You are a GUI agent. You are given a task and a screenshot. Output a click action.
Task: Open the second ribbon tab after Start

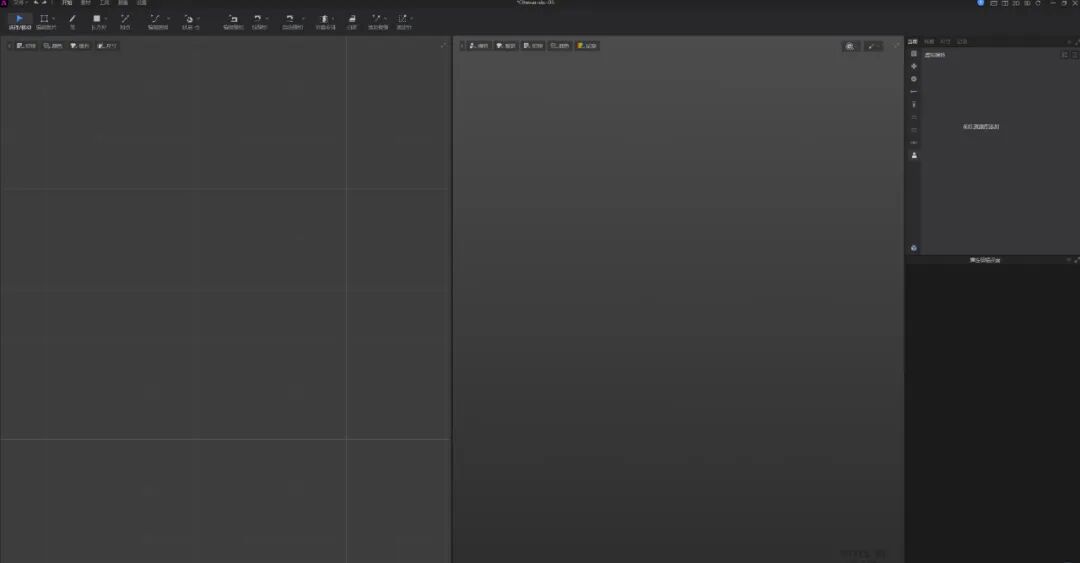click(x=86, y=3)
